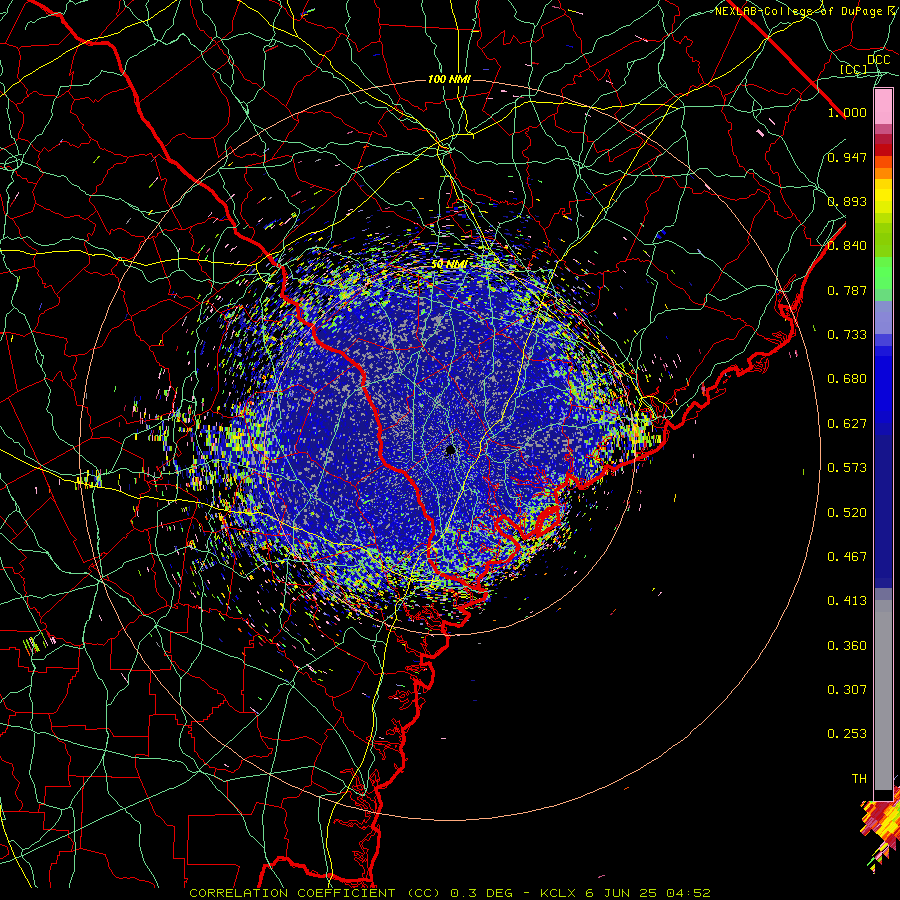Click the TH threshold label
The height and width of the screenshot is (900, 900).
(859, 779)
